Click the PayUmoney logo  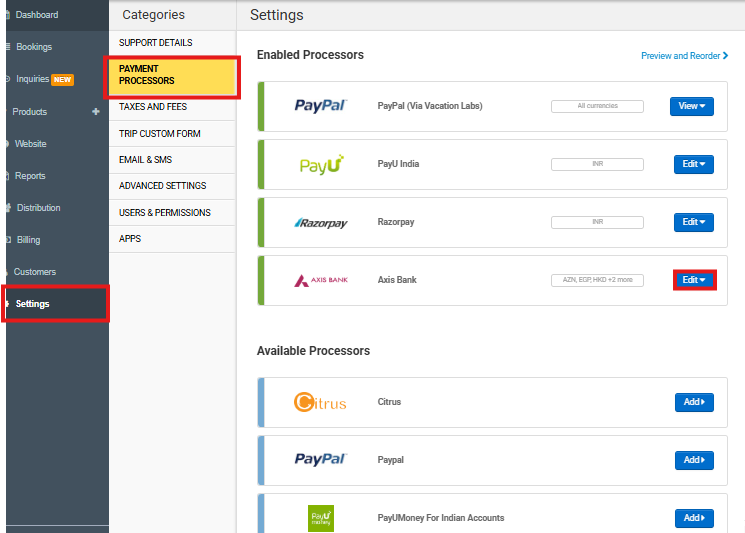click(x=321, y=518)
